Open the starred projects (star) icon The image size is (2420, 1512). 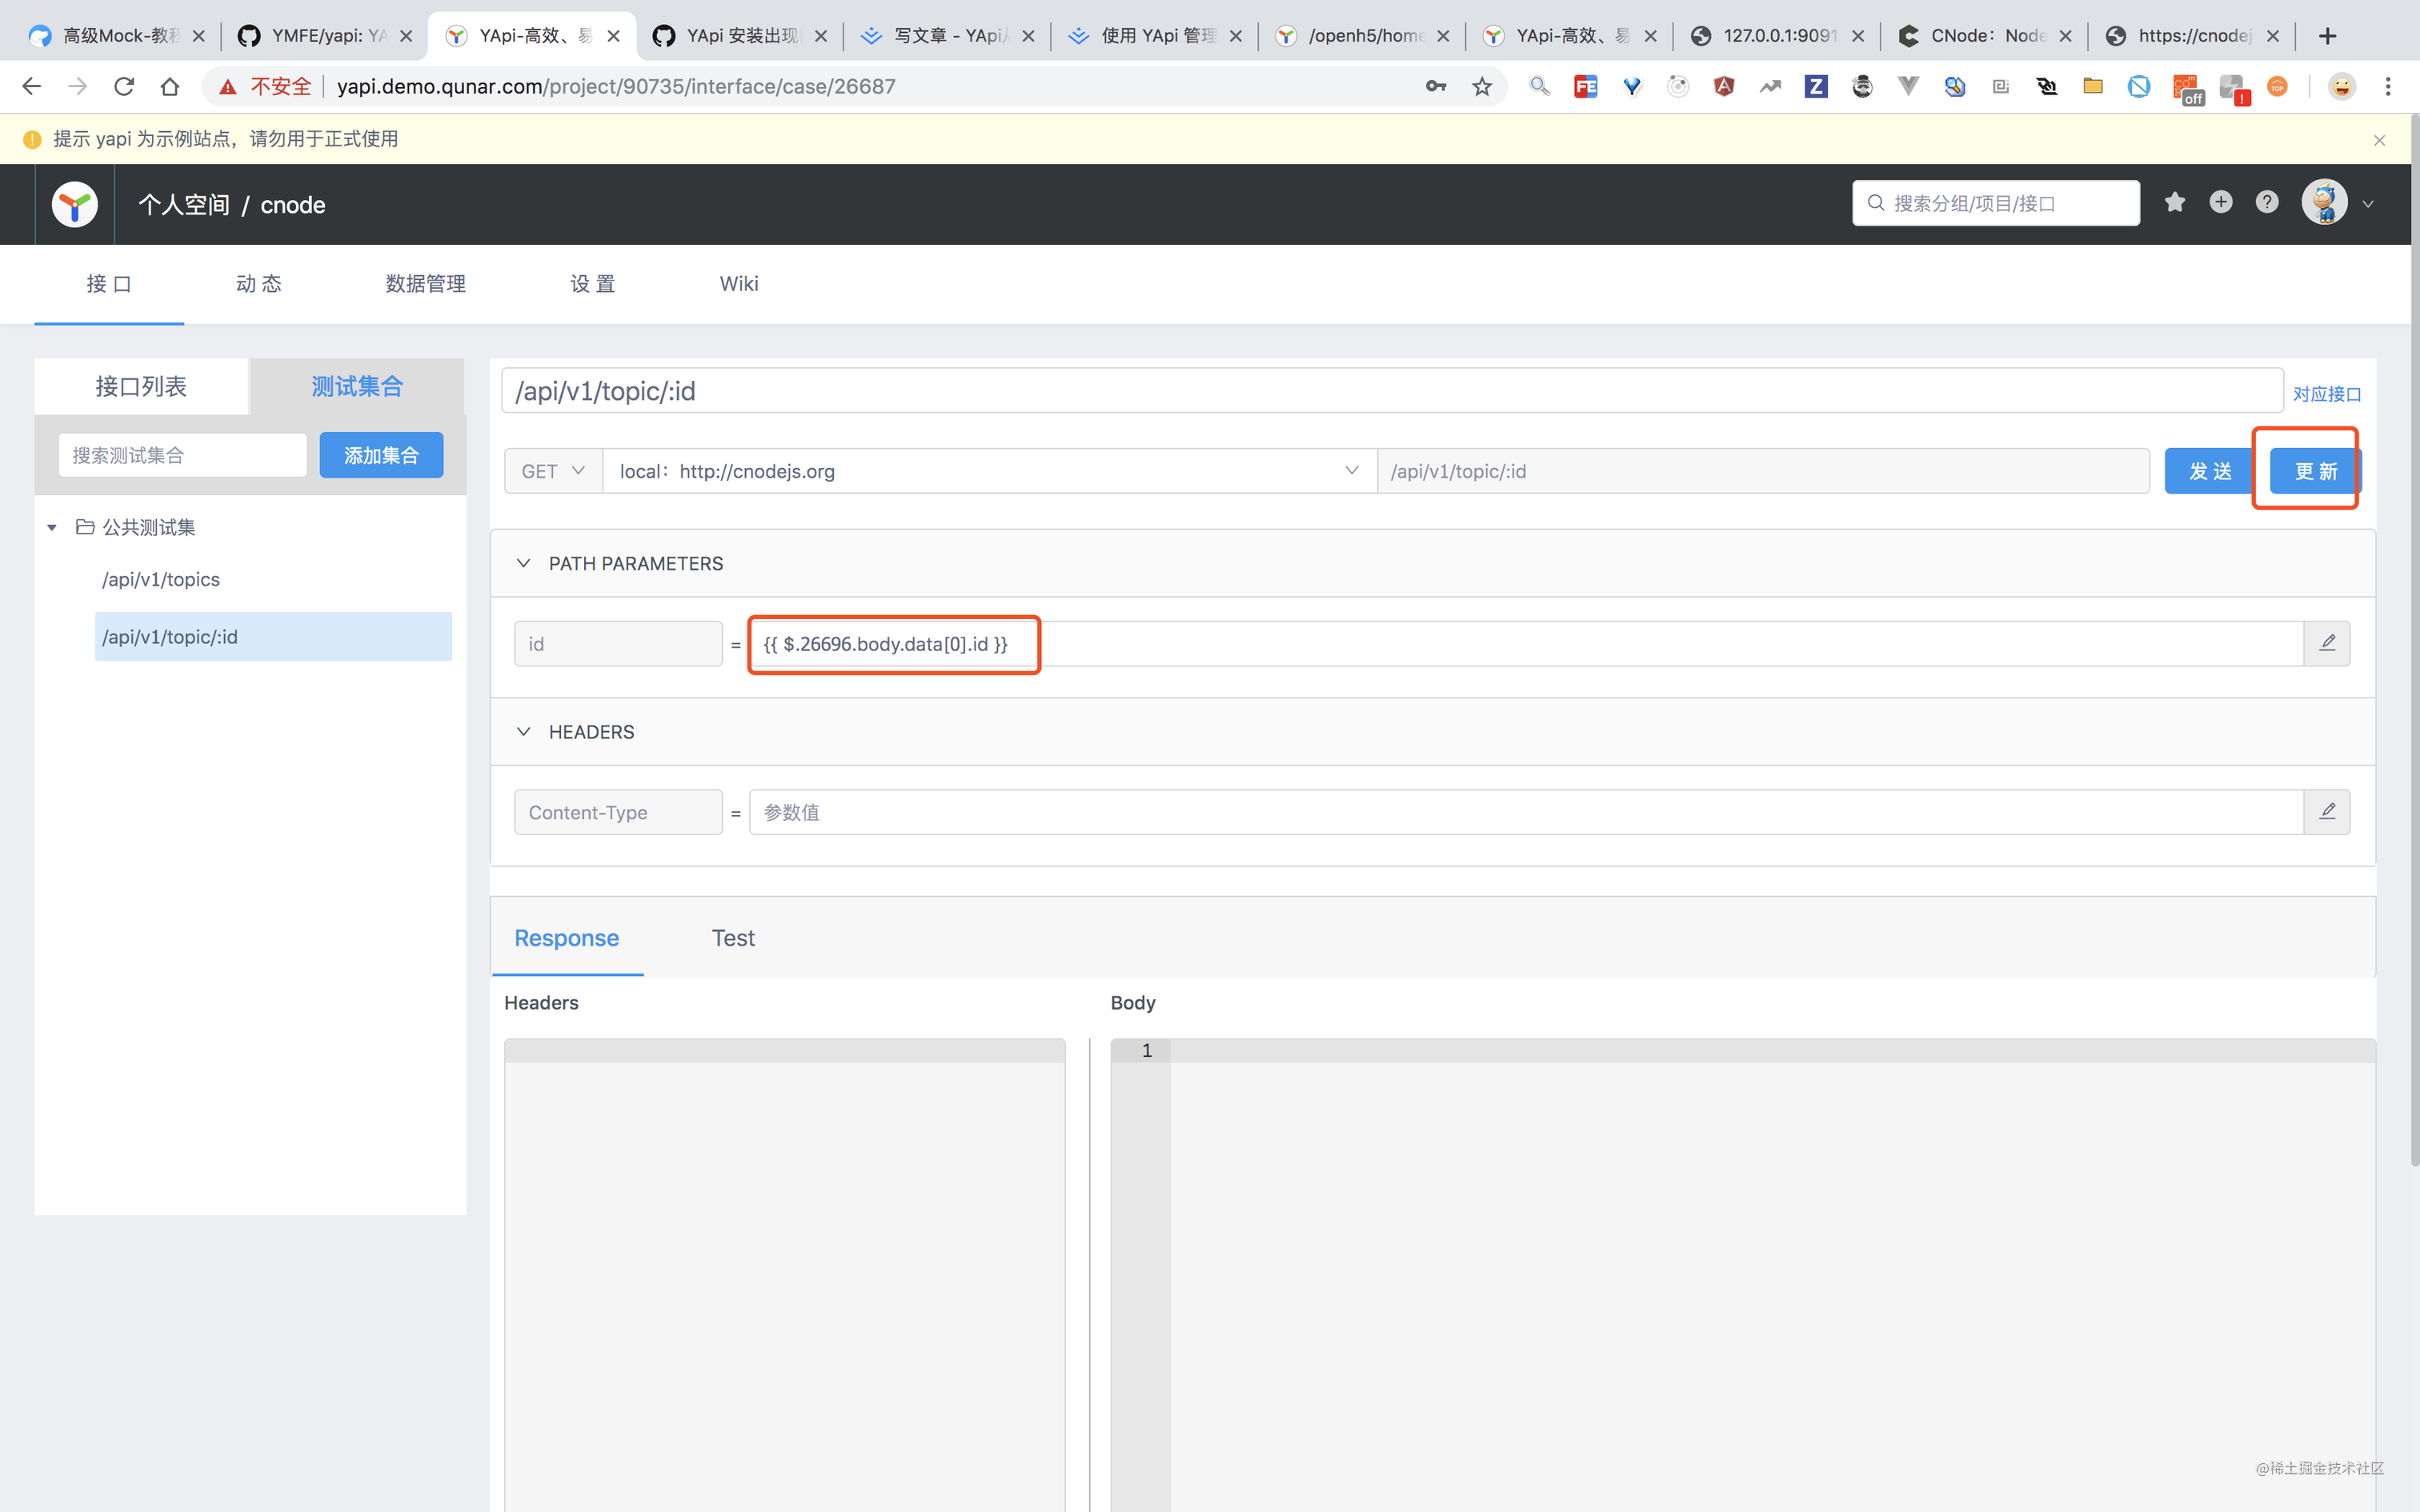pos(2174,203)
